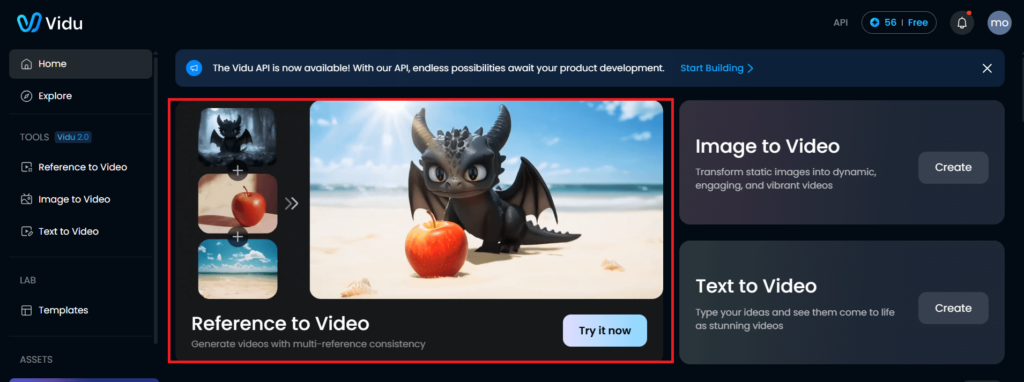This screenshot has height=382, width=1024.
Task: Click the Explore compass icon
Action: (26, 96)
